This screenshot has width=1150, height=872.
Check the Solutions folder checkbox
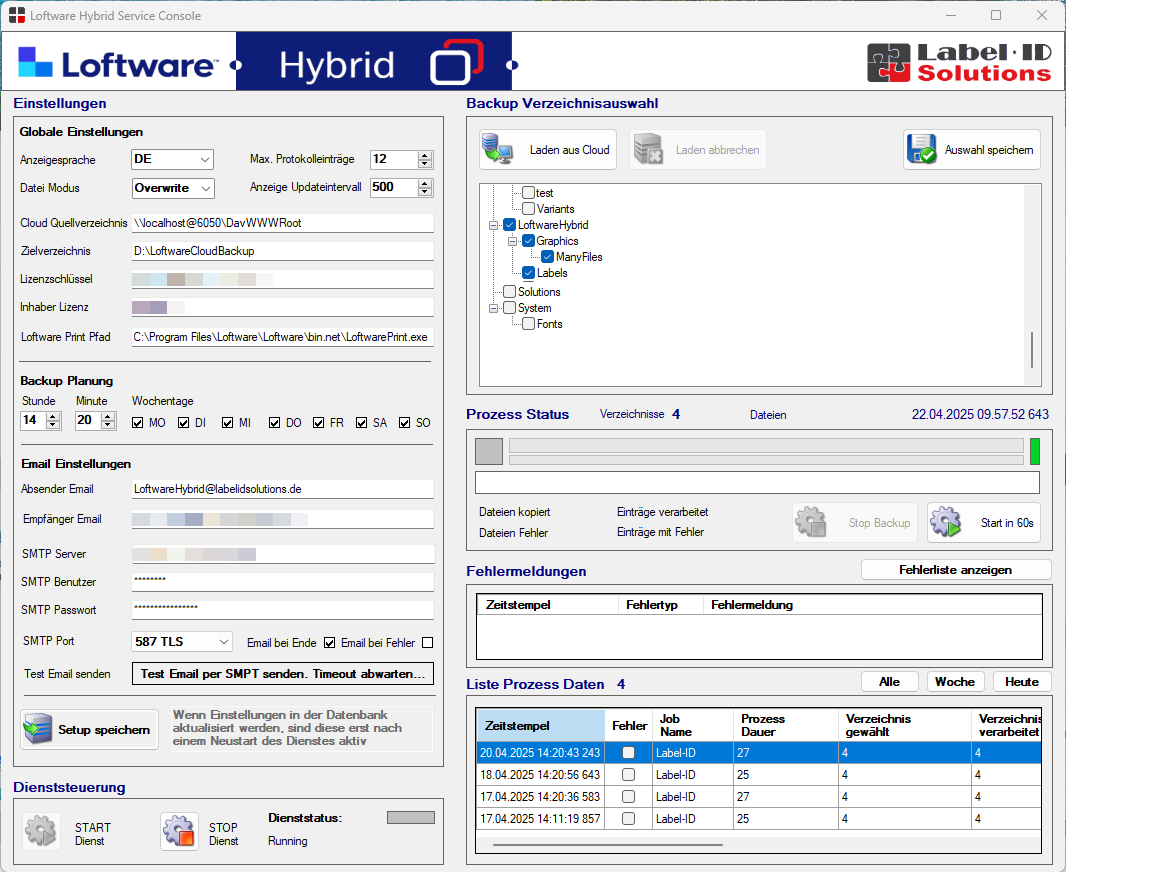(x=510, y=291)
